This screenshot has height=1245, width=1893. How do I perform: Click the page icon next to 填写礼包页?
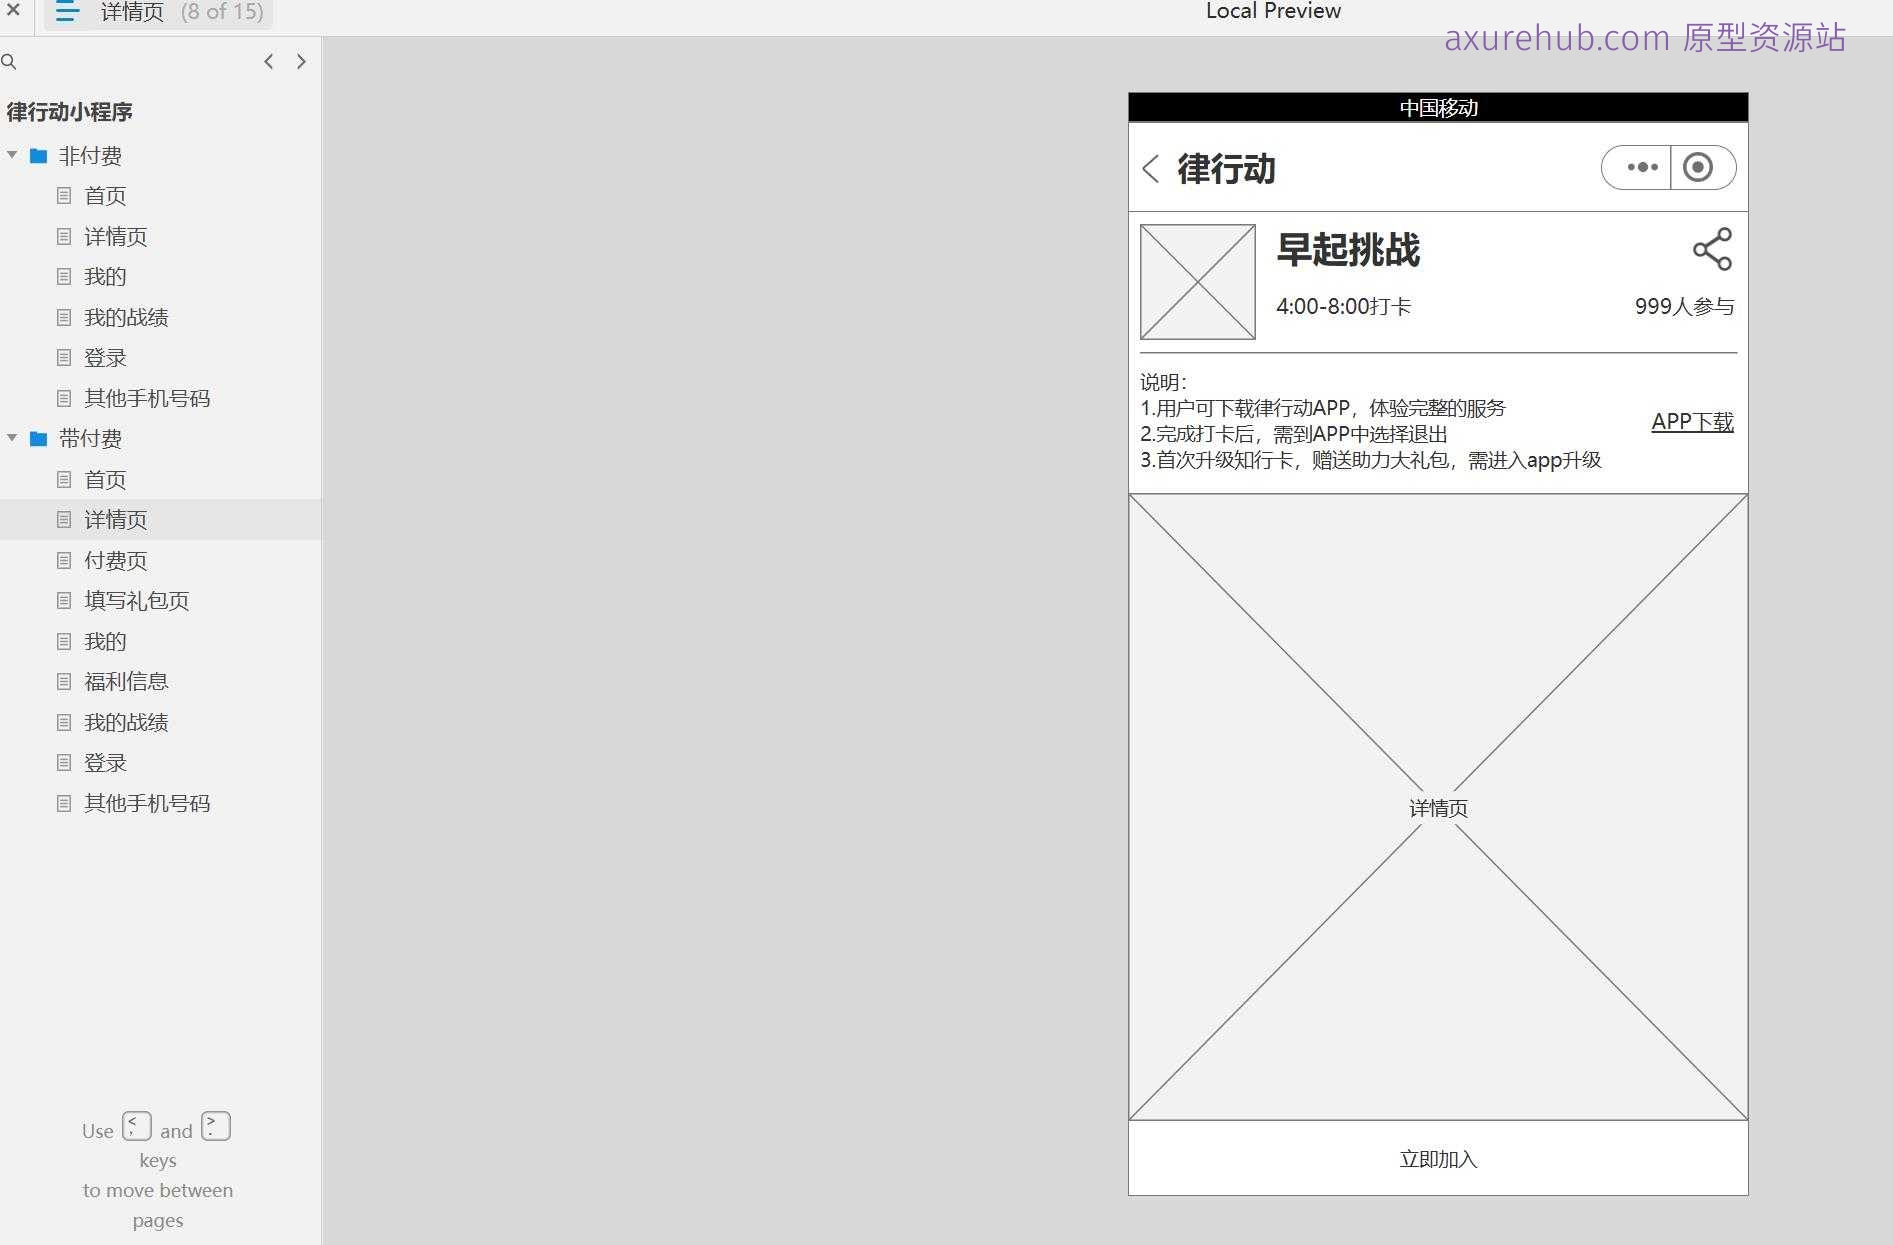tap(64, 601)
